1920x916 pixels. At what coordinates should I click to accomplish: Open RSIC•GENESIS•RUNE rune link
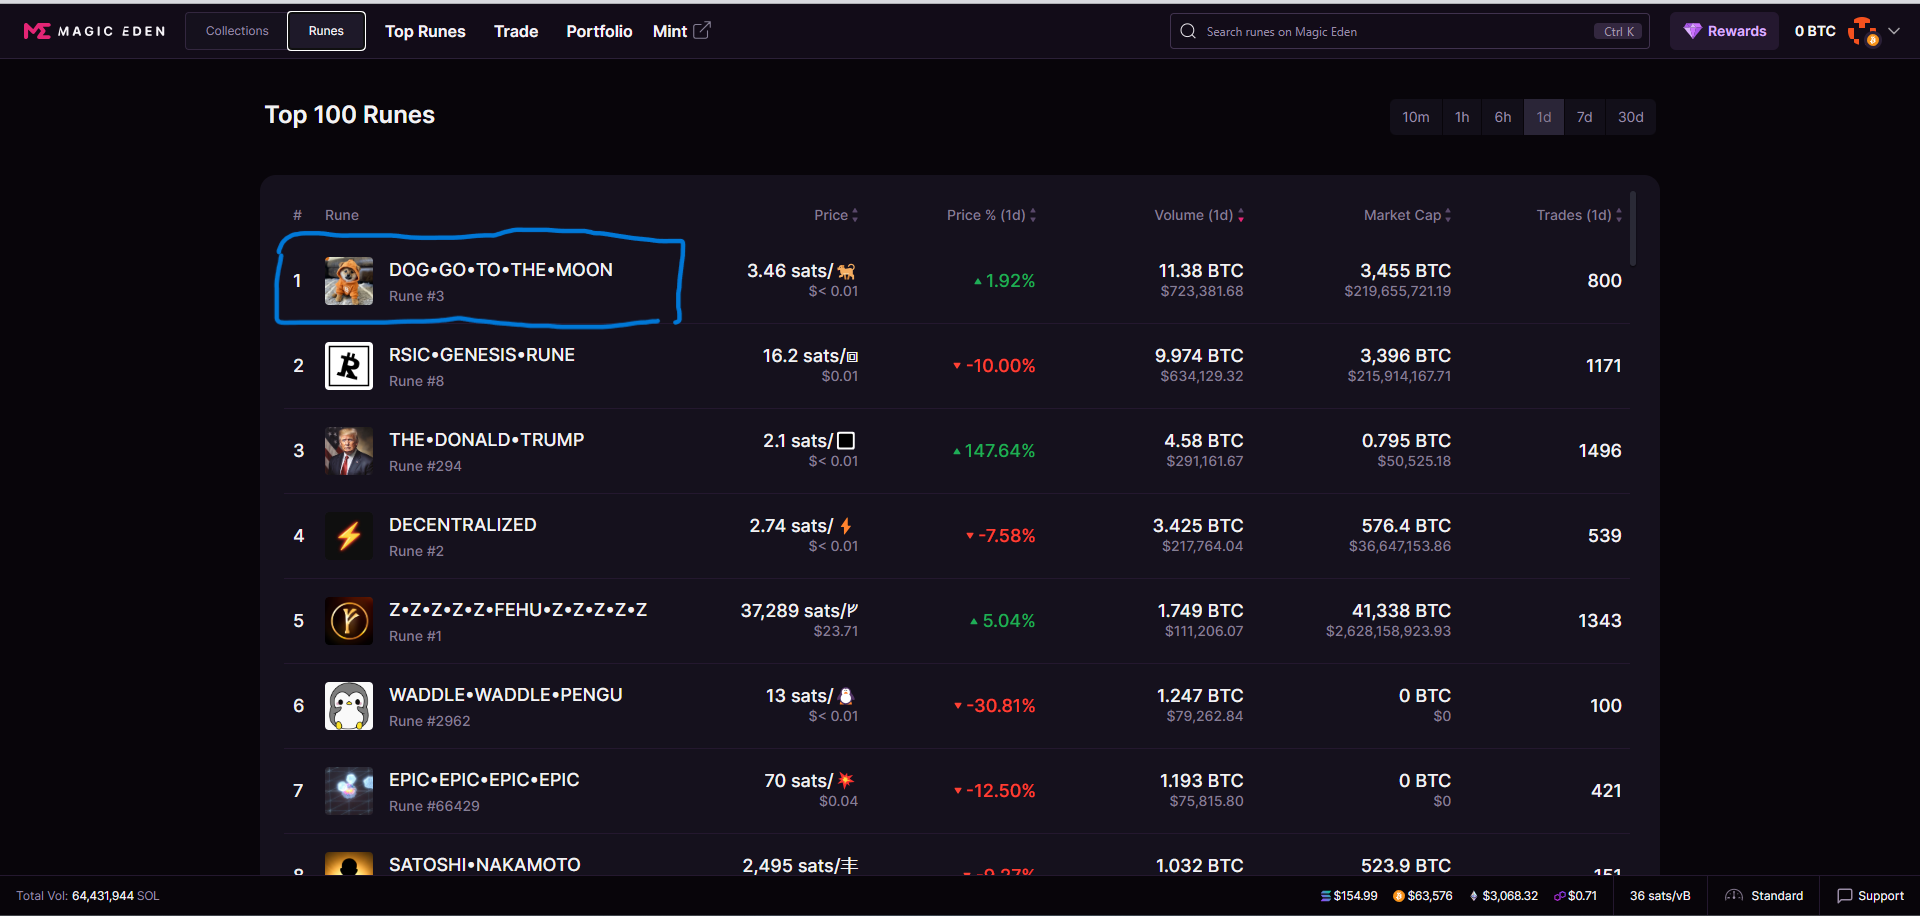pos(482,355)
